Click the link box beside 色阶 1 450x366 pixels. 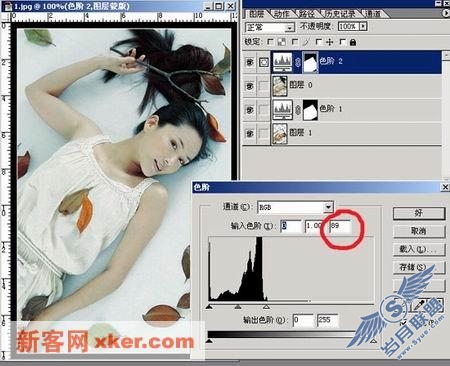click(x=264, y=110)
